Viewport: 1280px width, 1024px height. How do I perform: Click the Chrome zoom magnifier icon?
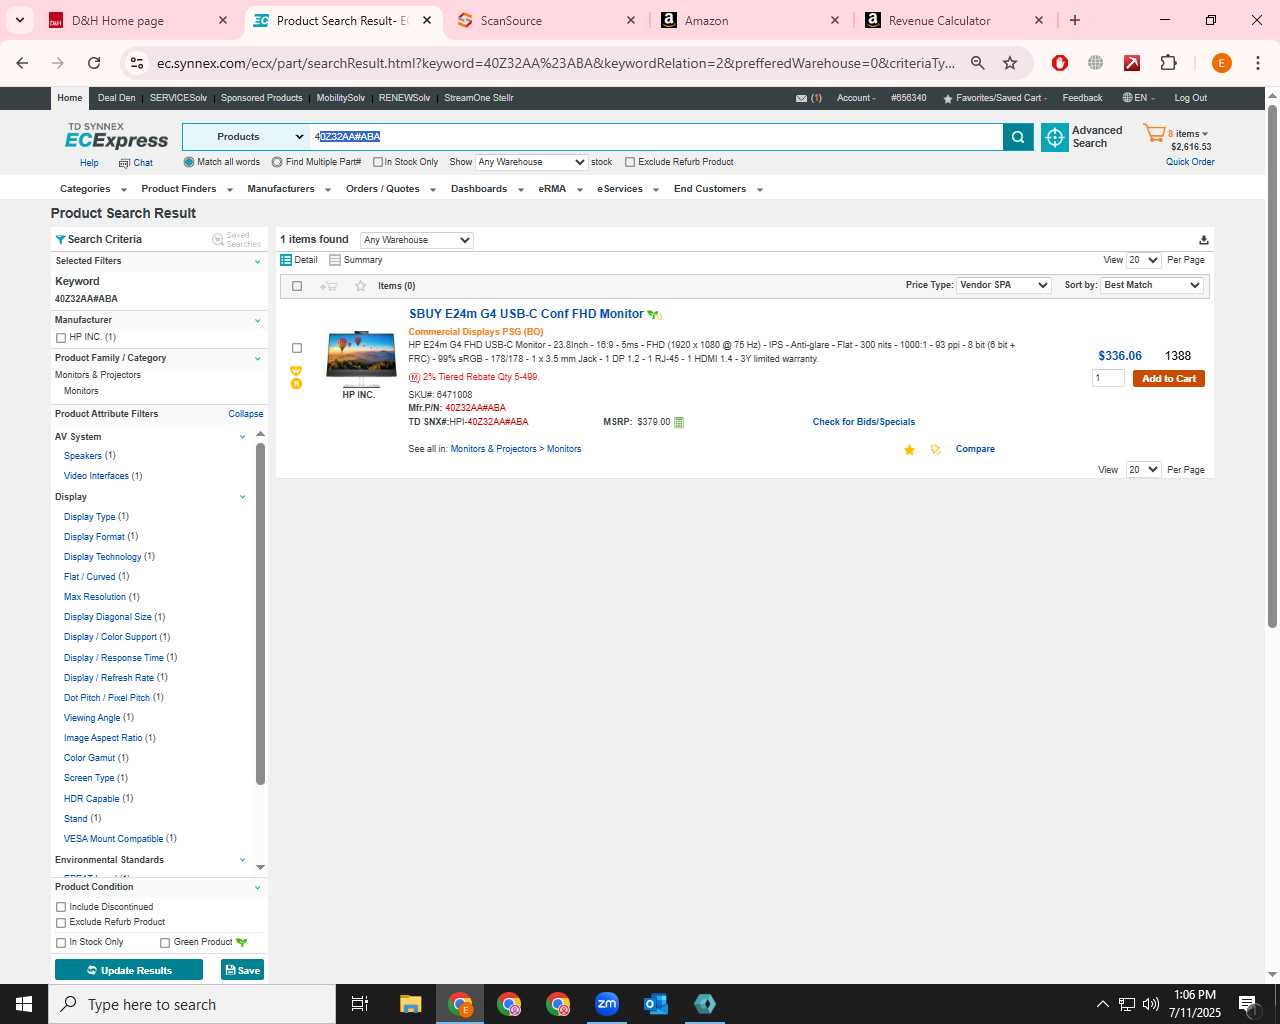(x=978, y=63)
